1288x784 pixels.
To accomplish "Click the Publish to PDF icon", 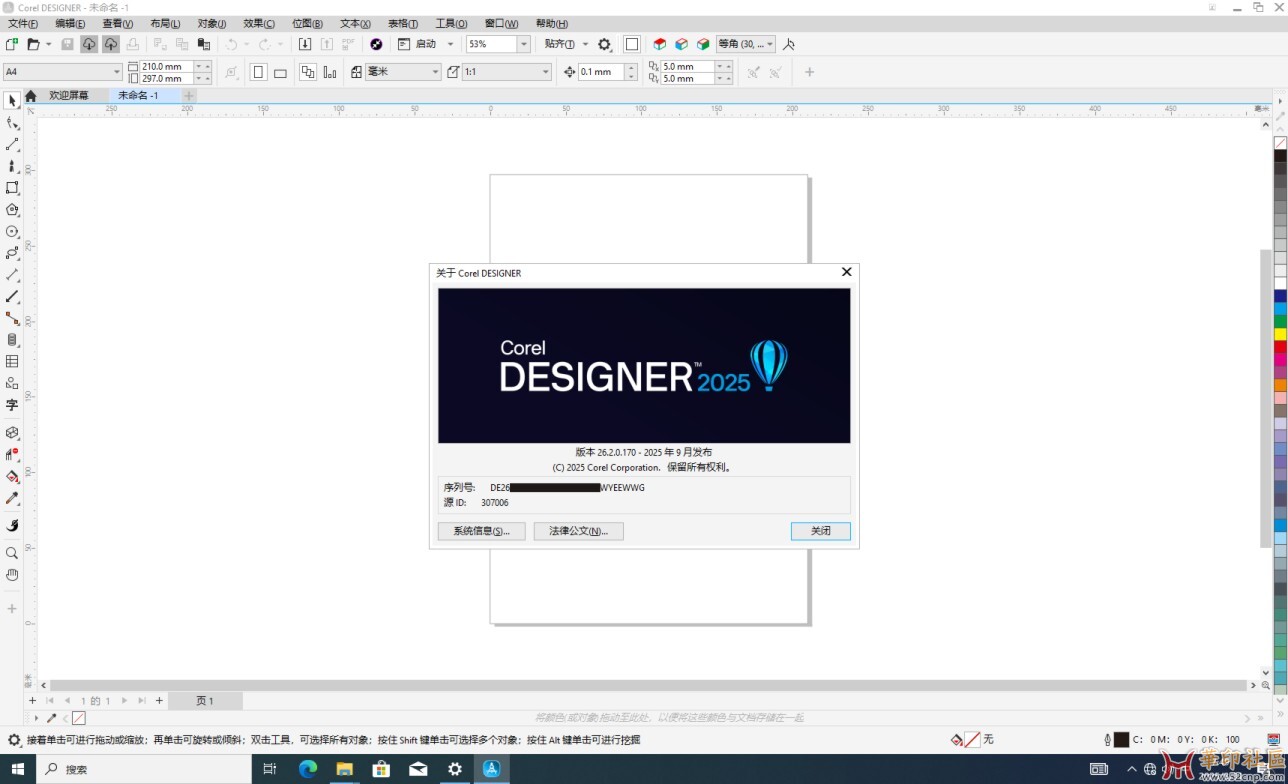I will point(348,44).
